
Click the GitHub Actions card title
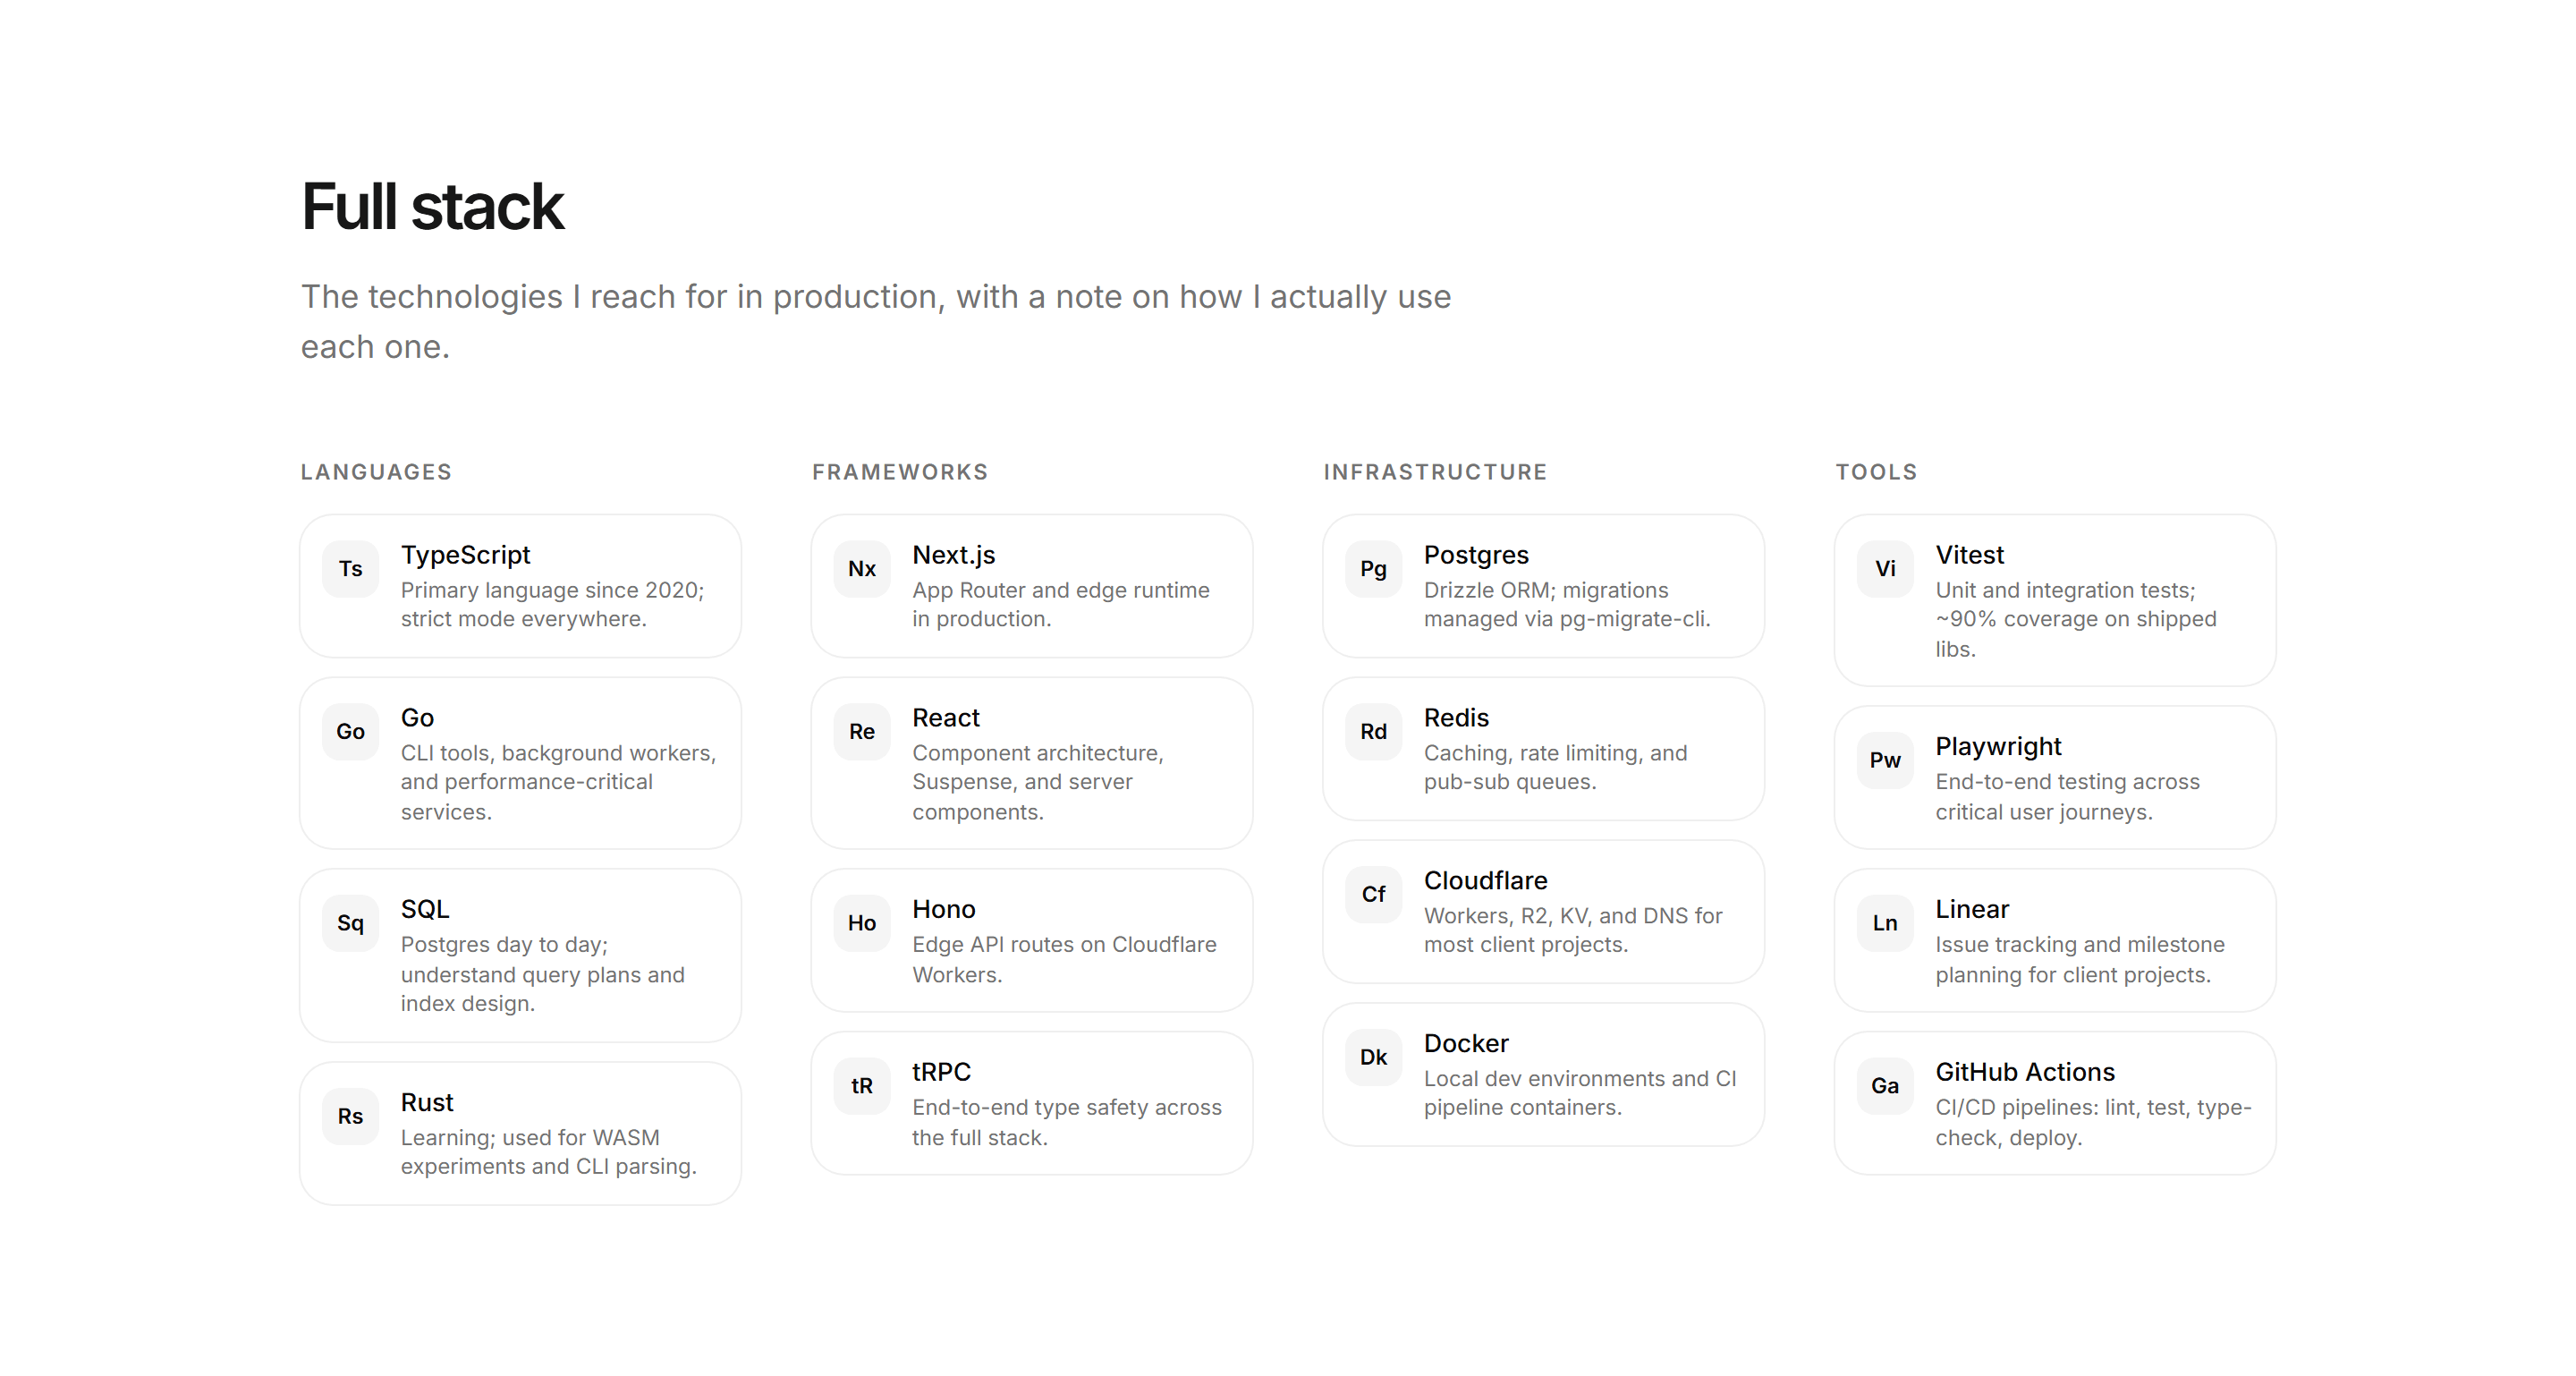2025,1072
